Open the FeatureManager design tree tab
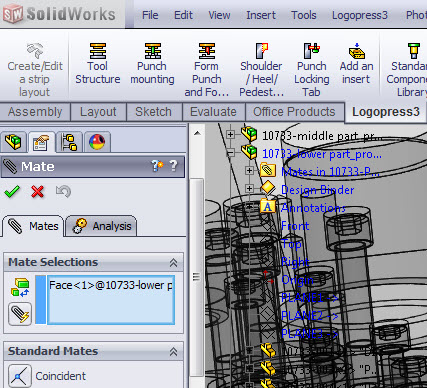 pos(14,142)
